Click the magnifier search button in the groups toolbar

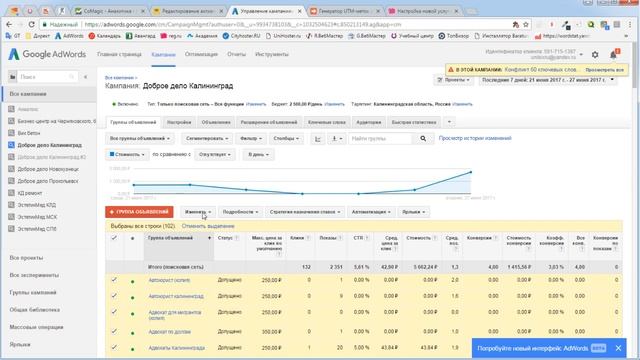click(423, 139)
